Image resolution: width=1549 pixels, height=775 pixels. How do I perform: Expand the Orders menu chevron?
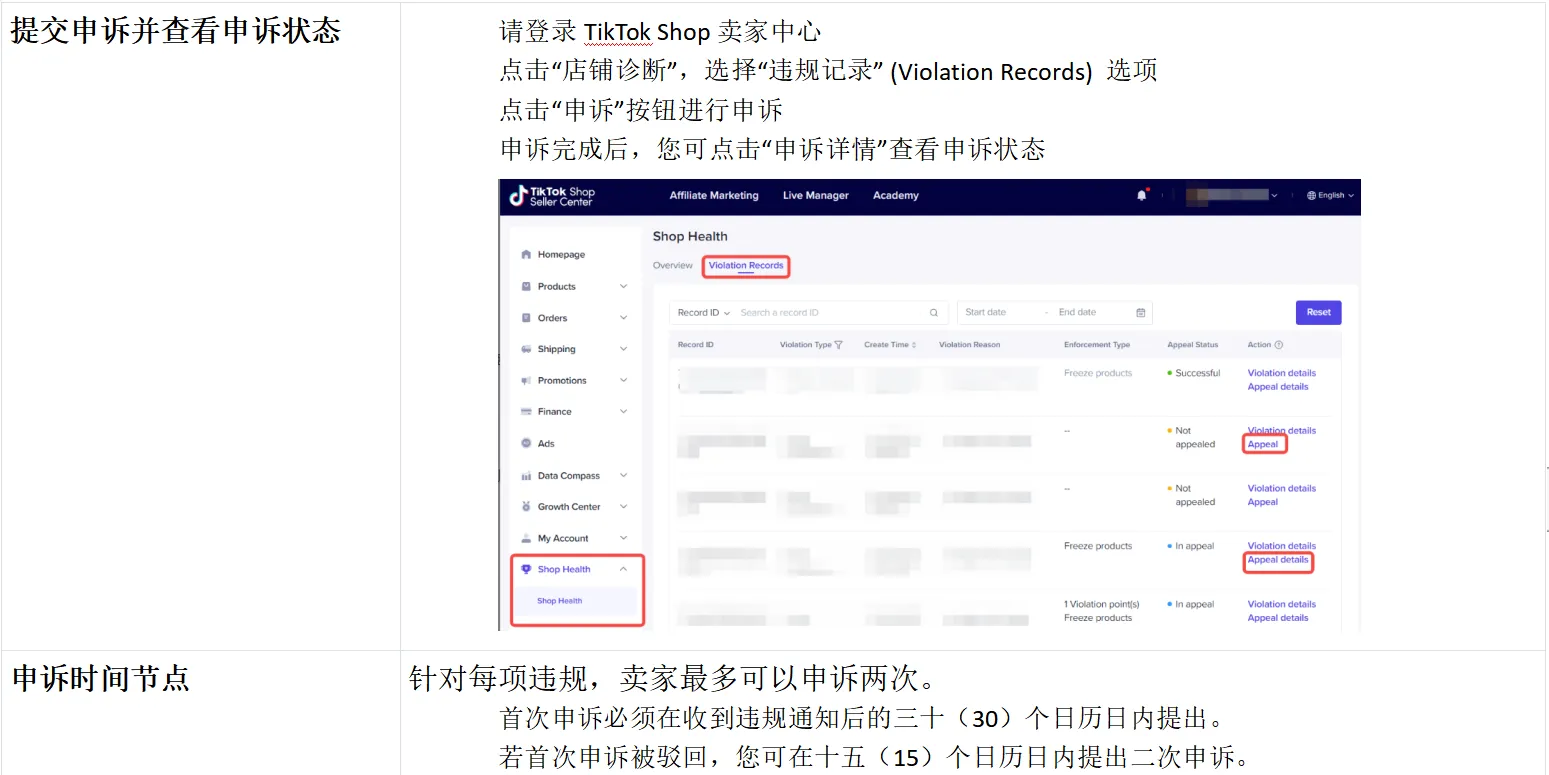click(x=623, y=318)
